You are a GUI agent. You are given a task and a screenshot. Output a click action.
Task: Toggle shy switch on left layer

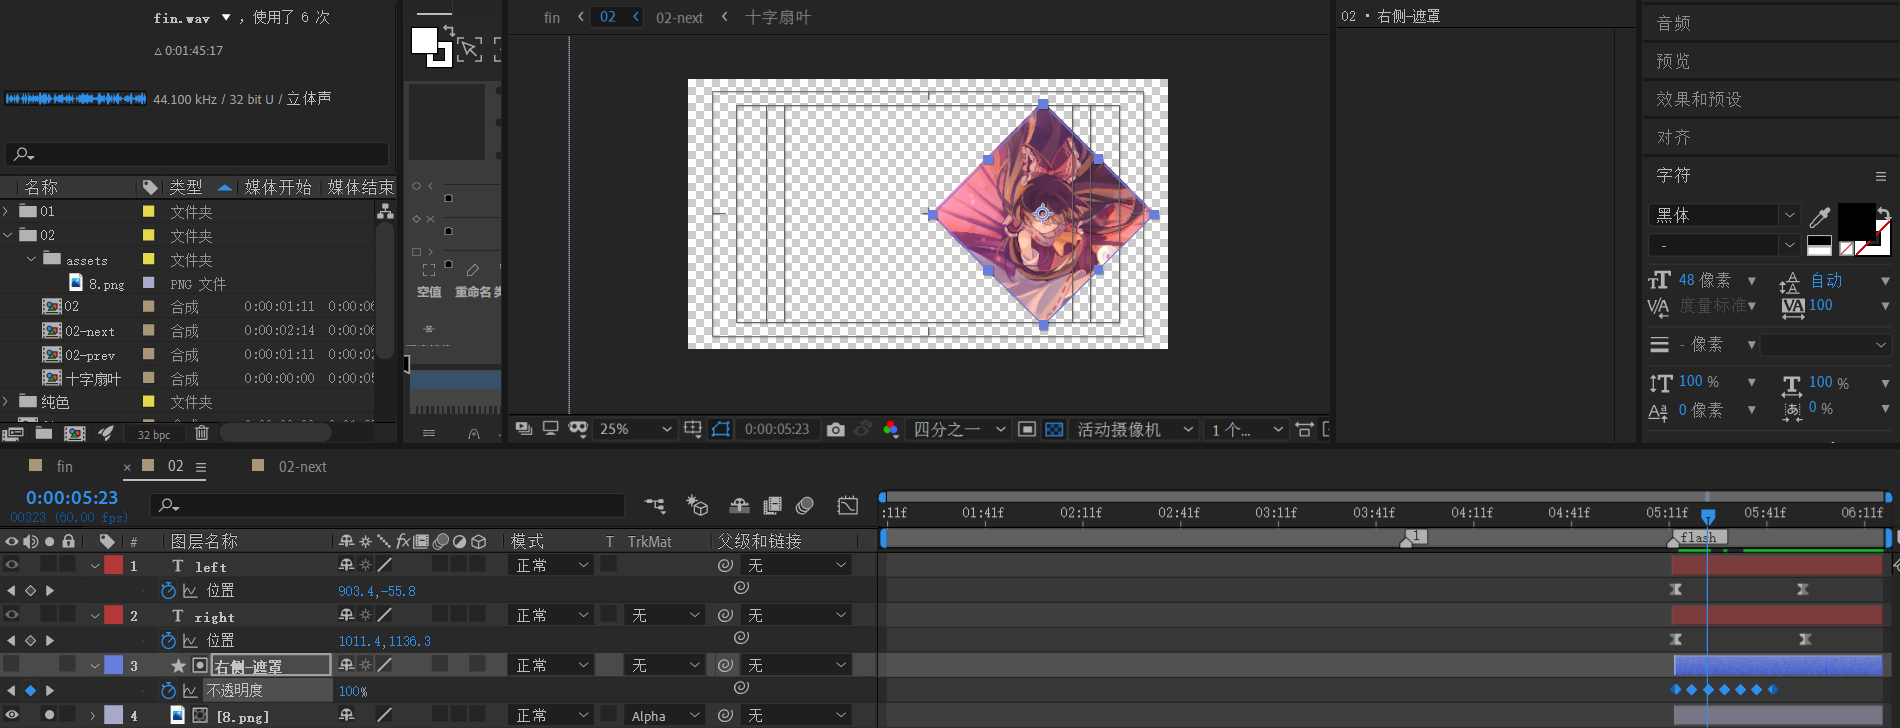[x=346, y=565]
